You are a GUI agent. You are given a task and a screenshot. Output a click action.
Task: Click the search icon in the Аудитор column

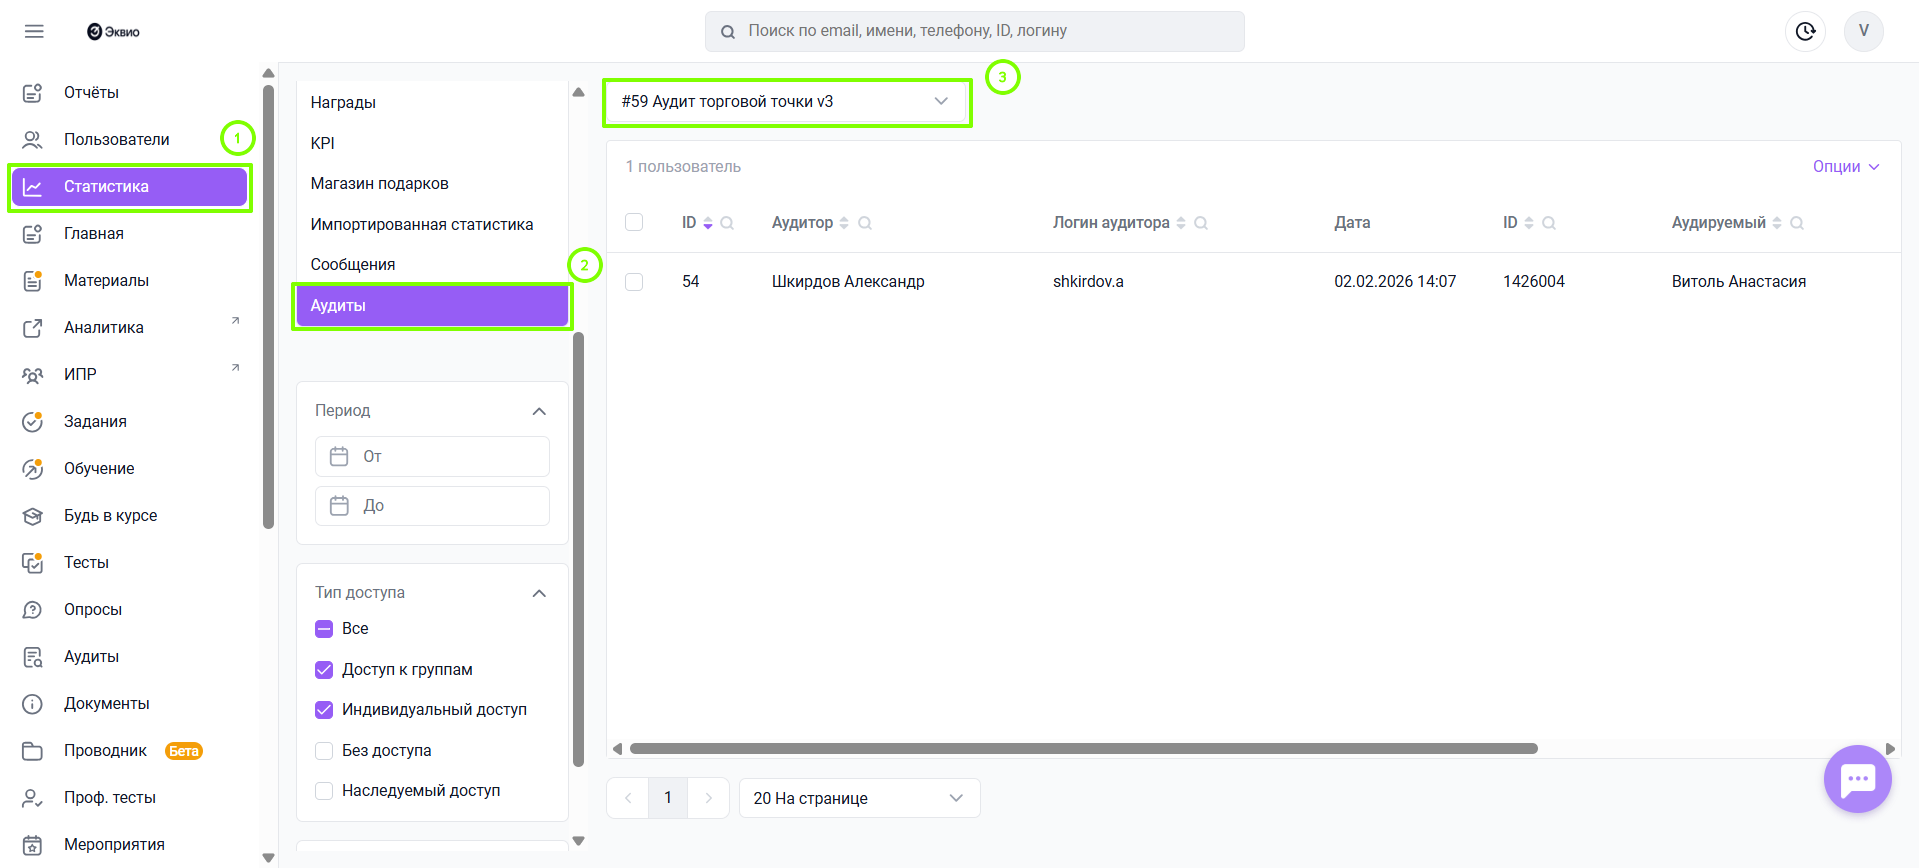point(865,223)
